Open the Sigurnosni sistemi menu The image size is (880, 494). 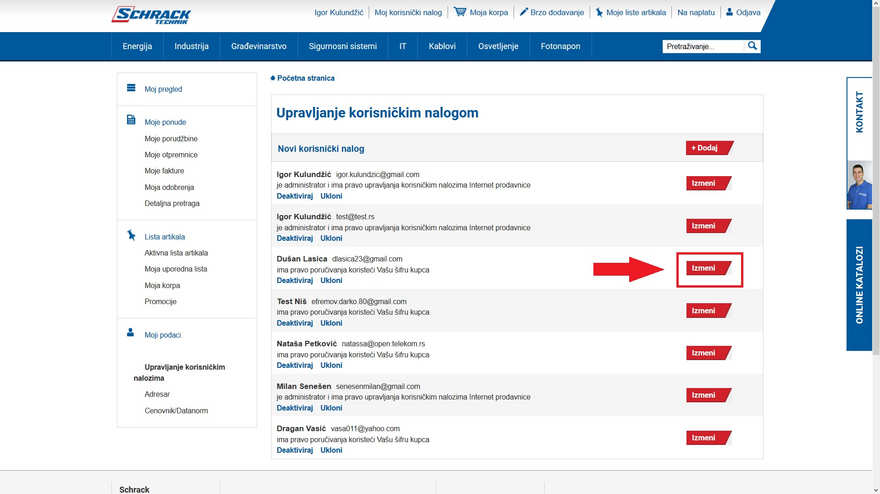coord(343,46)
